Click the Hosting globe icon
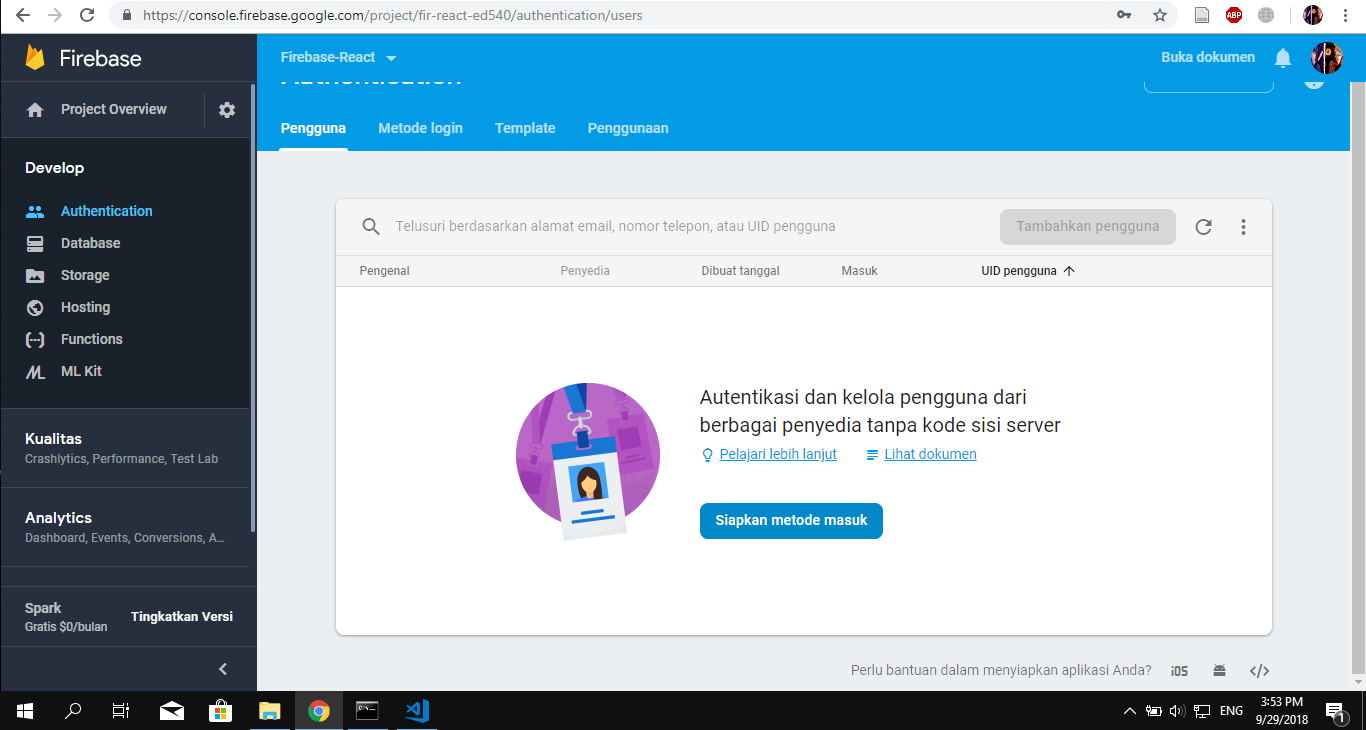The width and height of the screenshot is (1366, 730). point(35,307)
